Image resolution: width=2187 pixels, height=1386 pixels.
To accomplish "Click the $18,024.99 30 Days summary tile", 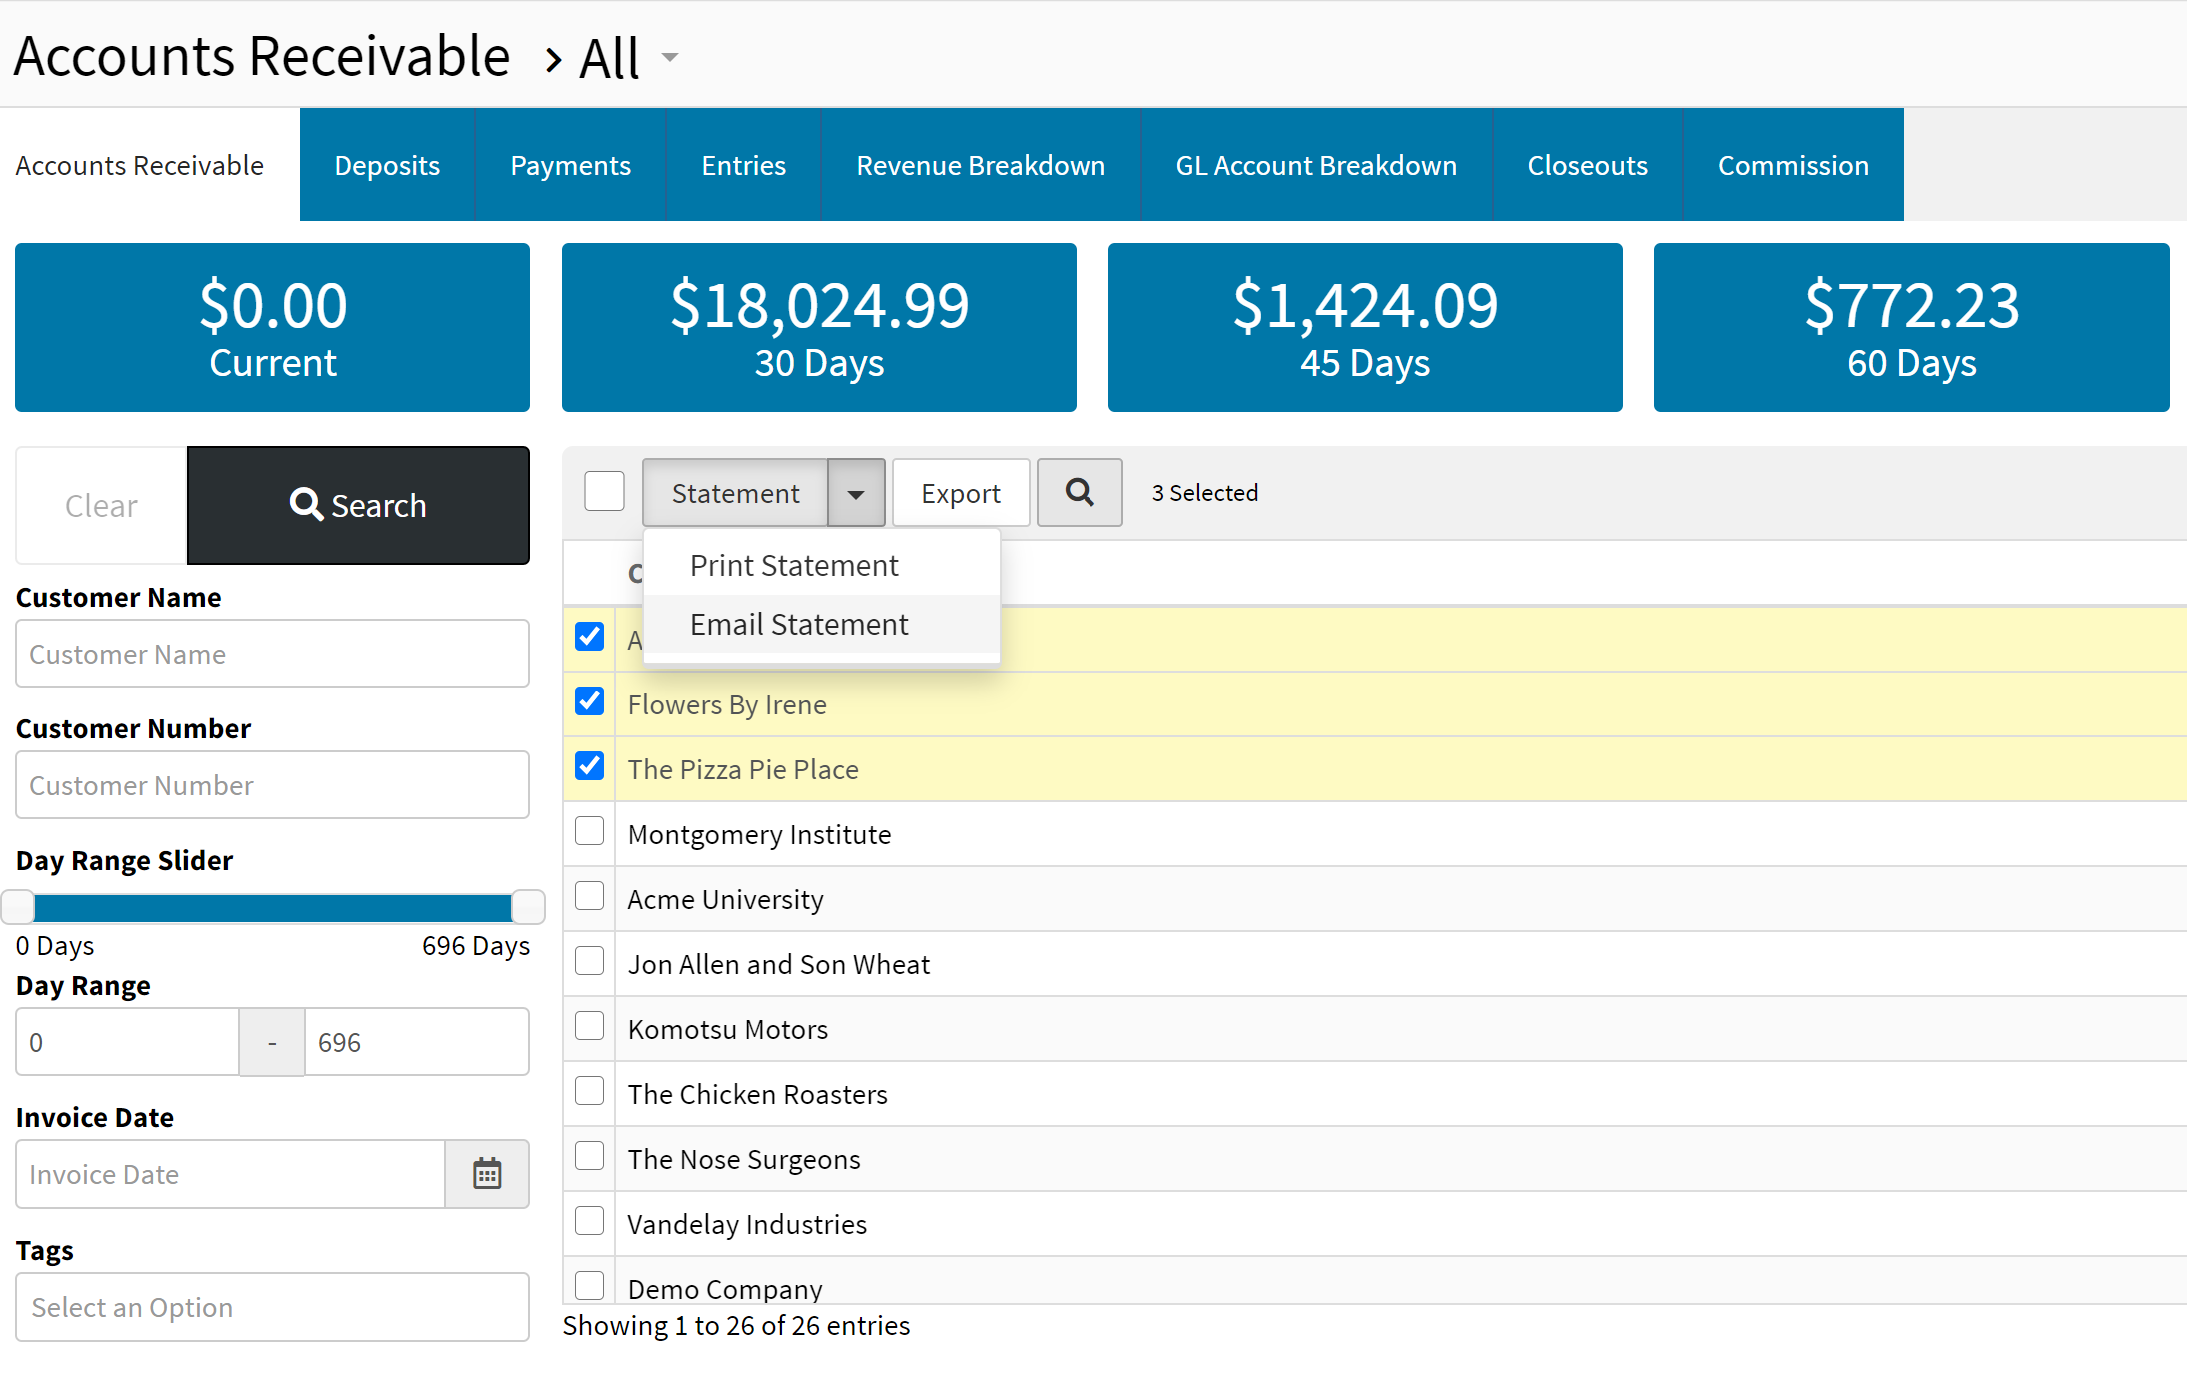I will point(819,327).
